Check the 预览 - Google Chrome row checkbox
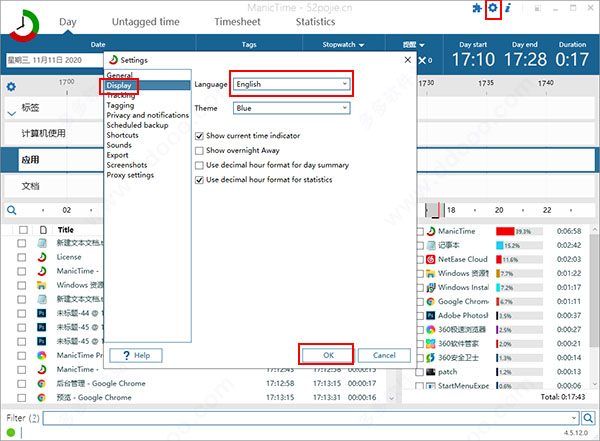Image resolution: width=600 pixels, height=441 pixels. 22,398
